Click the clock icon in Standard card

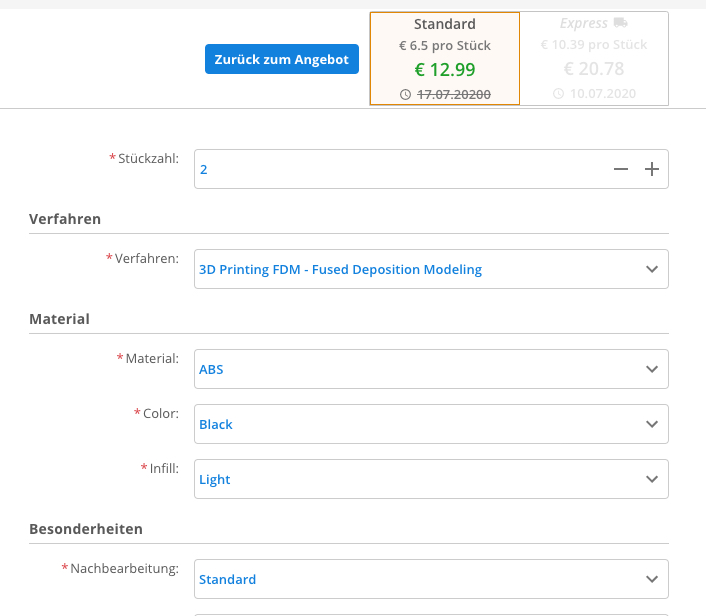pos(405,94)
